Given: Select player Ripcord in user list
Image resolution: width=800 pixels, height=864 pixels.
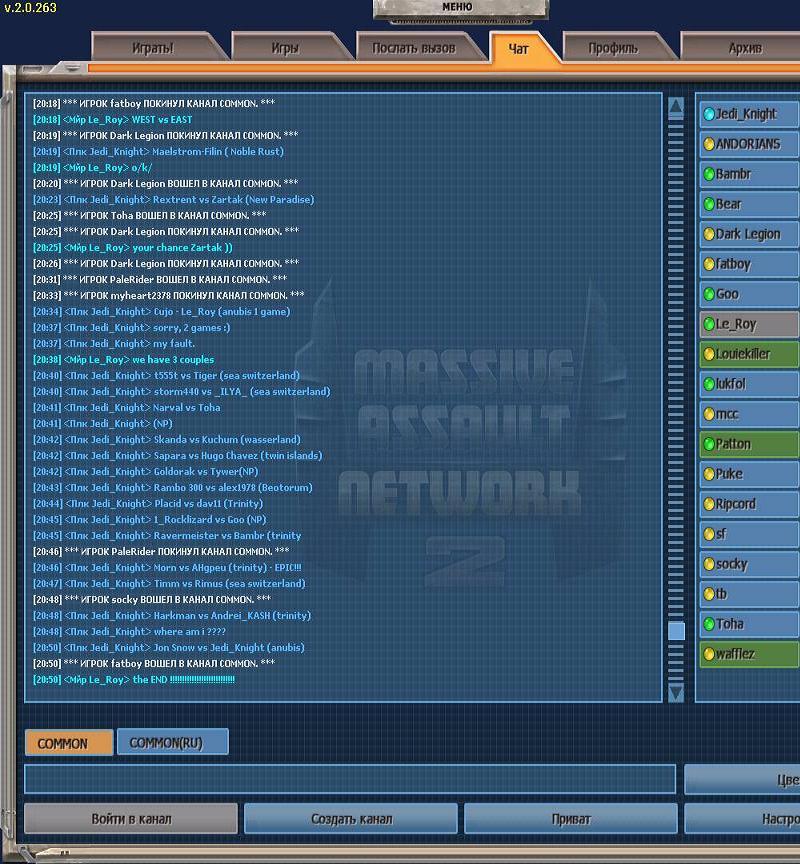Looking at the screenshot, I should click(749, 504).
